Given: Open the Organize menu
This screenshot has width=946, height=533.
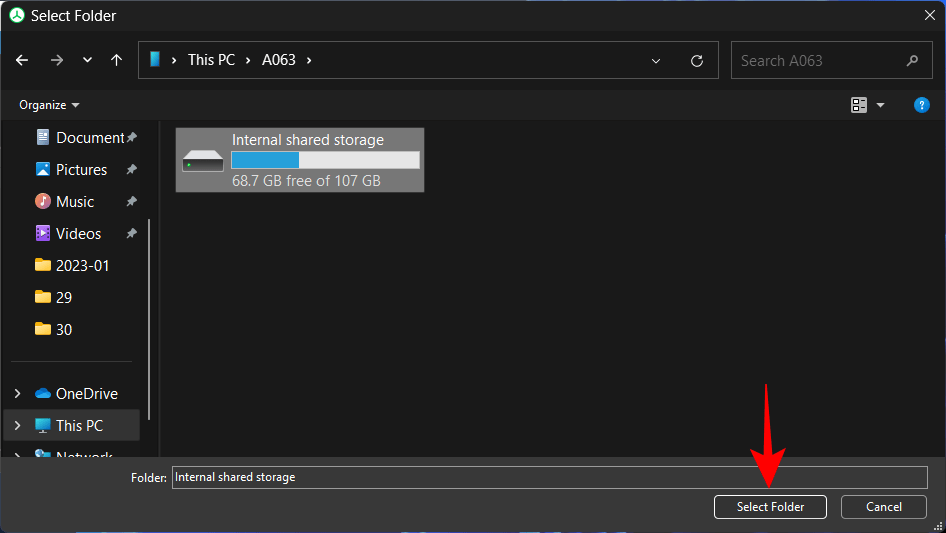Looking at the screenshot, I should 49,105.
